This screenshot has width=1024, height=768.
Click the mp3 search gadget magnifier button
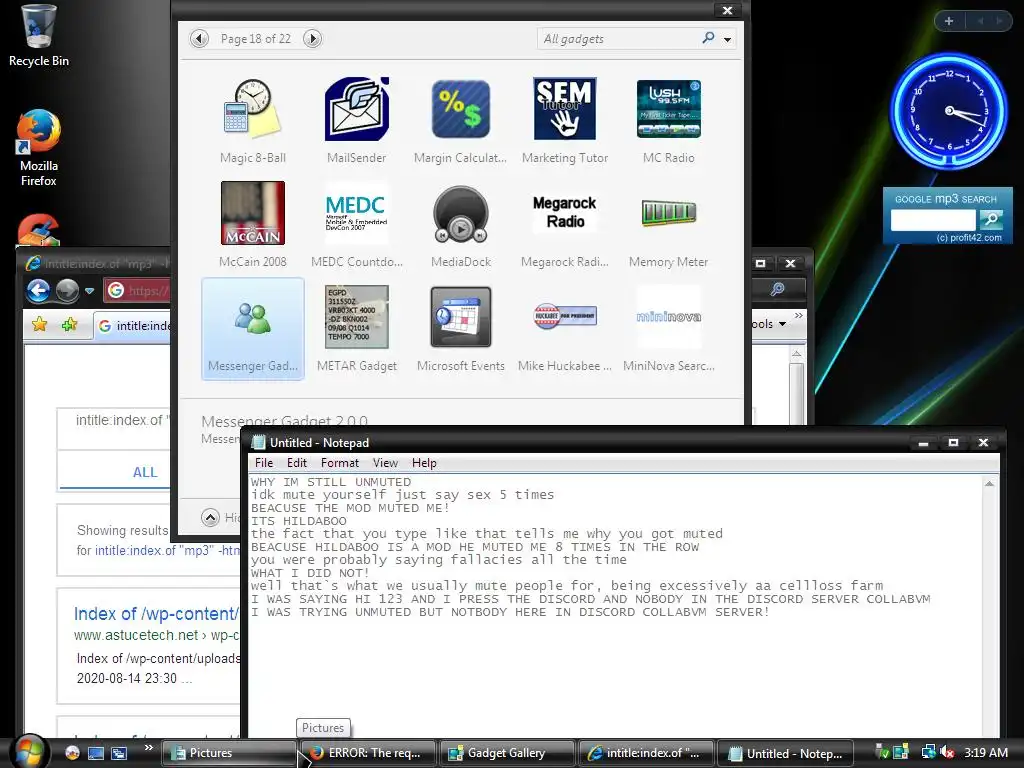pos(991,219)
